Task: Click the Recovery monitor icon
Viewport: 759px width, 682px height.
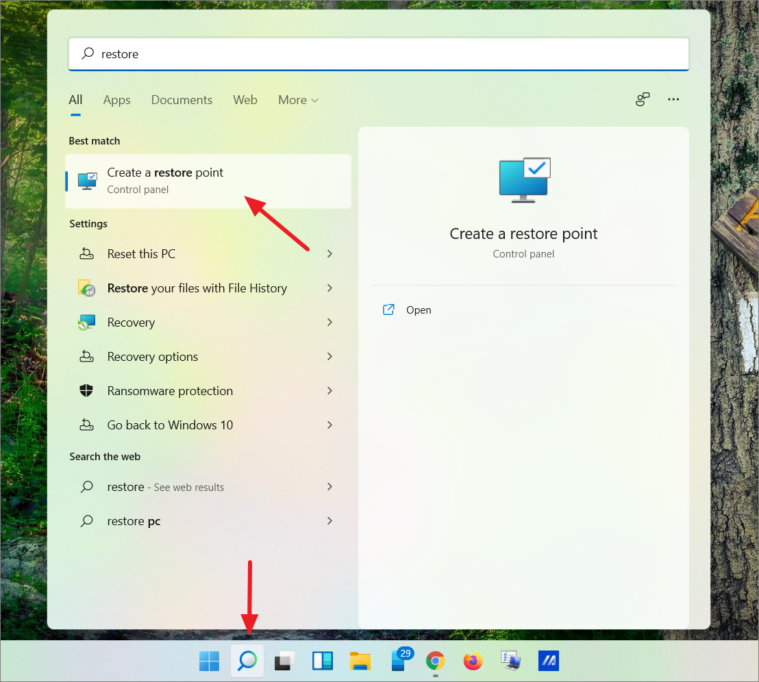Action: tap(87, 322)
